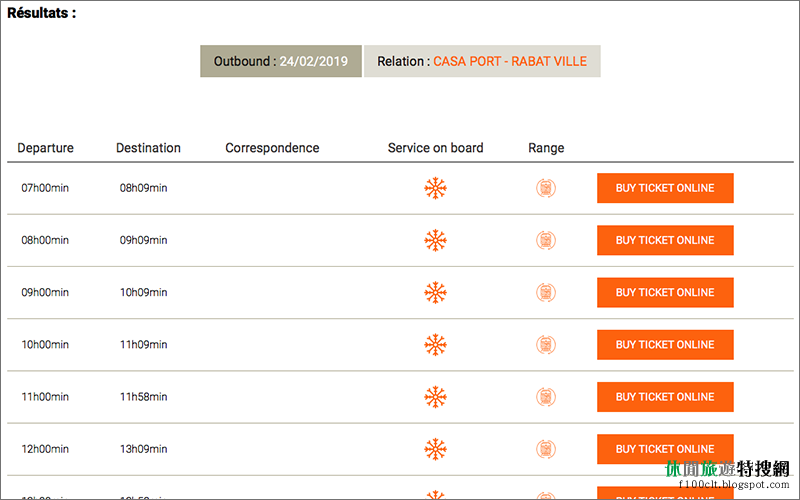Click arrival time 10h09min
The image size is (800, 500).
[x=143, y=292]
